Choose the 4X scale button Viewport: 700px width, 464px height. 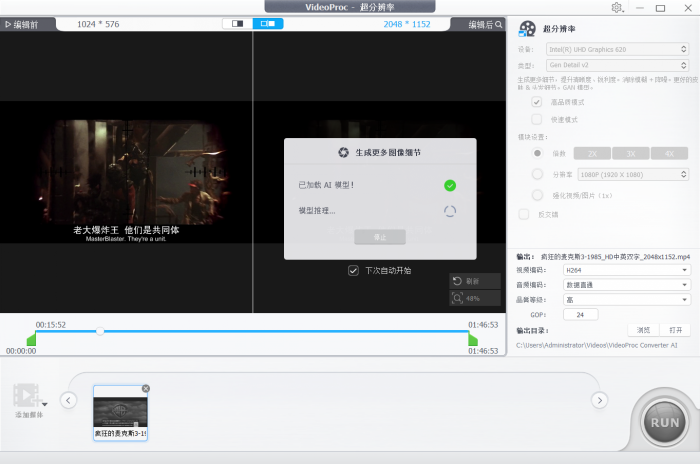[x=669, y=154]
